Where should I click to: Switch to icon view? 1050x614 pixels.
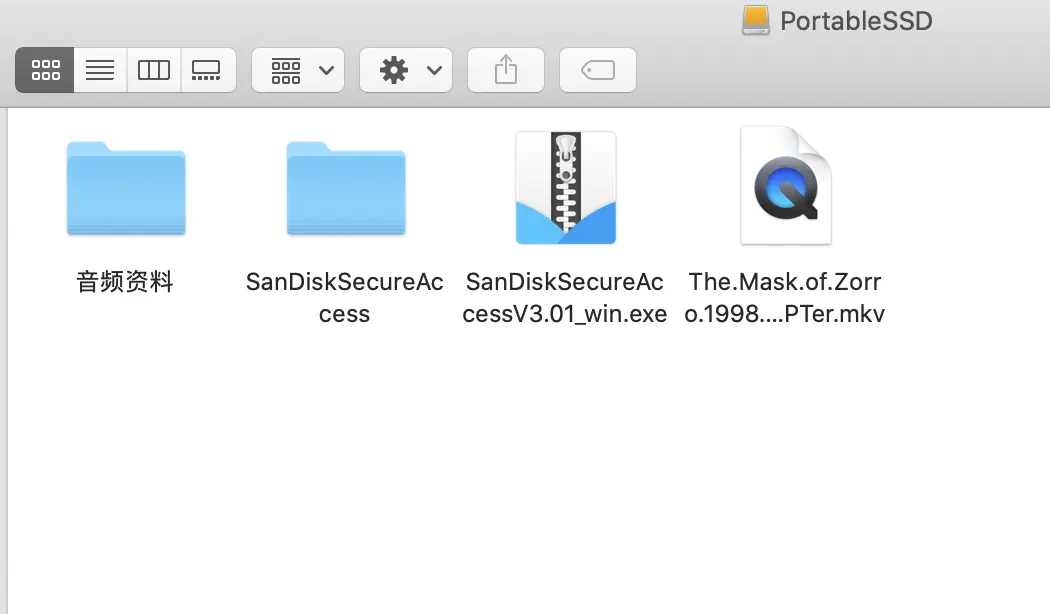[45, 70]
